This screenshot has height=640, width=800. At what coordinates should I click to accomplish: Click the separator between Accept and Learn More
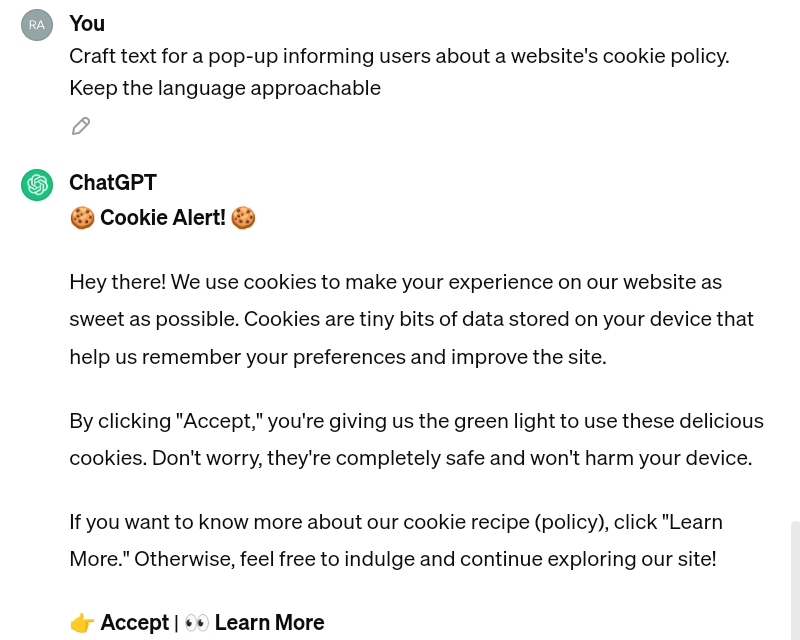pos(176,622)
